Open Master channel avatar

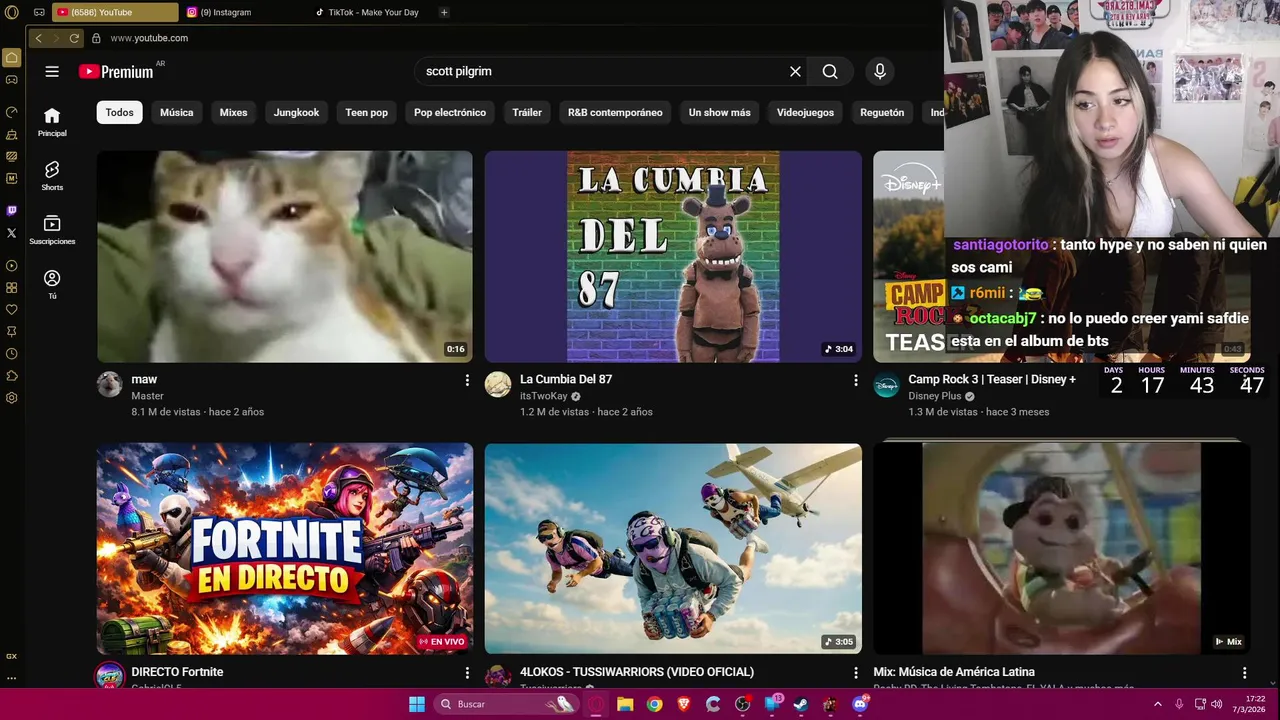coord(110,385)
